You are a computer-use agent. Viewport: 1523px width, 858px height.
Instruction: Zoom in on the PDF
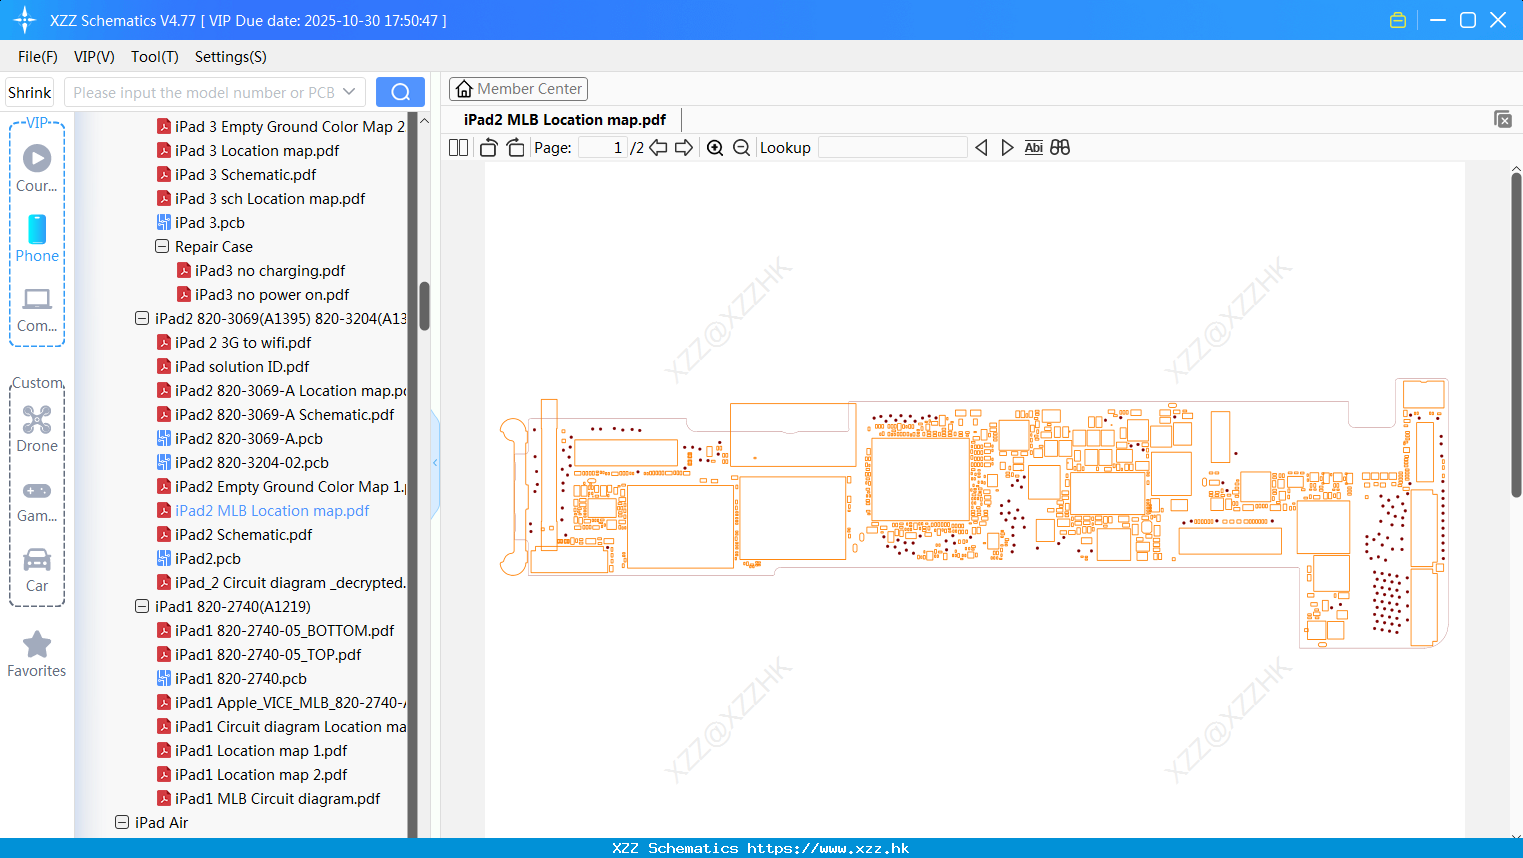[715, 148]
